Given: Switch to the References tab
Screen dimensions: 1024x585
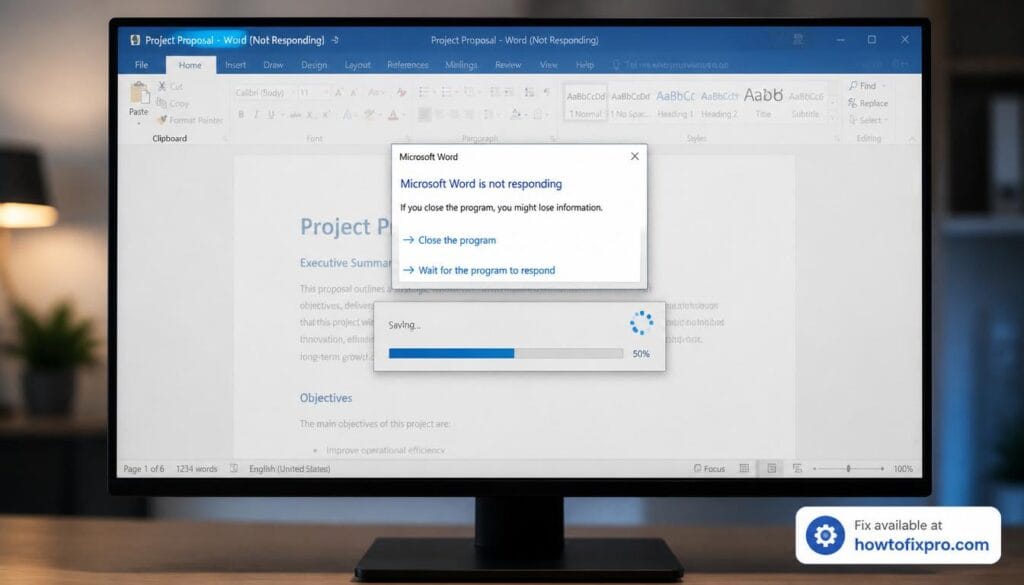Looking at the screenshot, I should coord(408,65).
